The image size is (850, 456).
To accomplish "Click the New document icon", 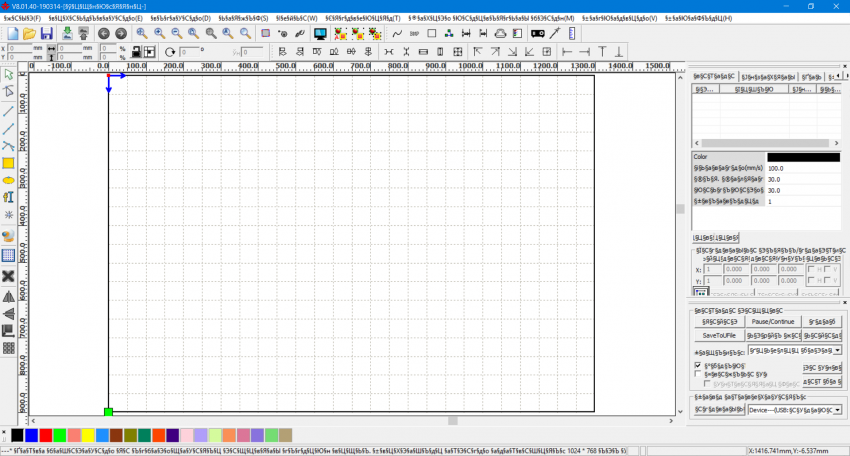I will tap(12, 33).
